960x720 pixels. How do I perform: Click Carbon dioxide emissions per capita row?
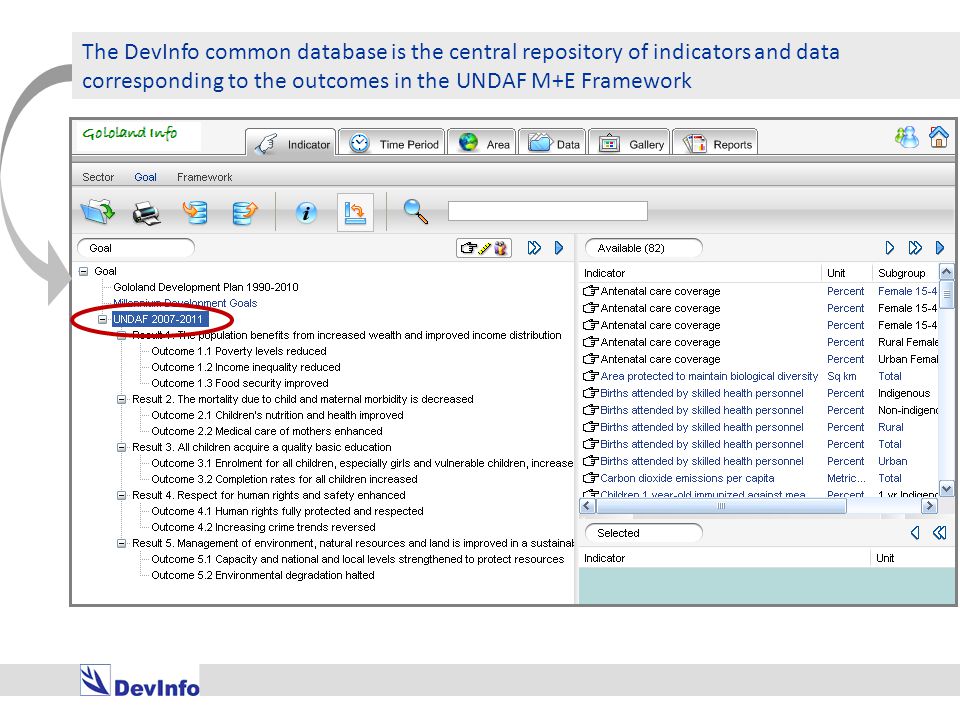759,478
